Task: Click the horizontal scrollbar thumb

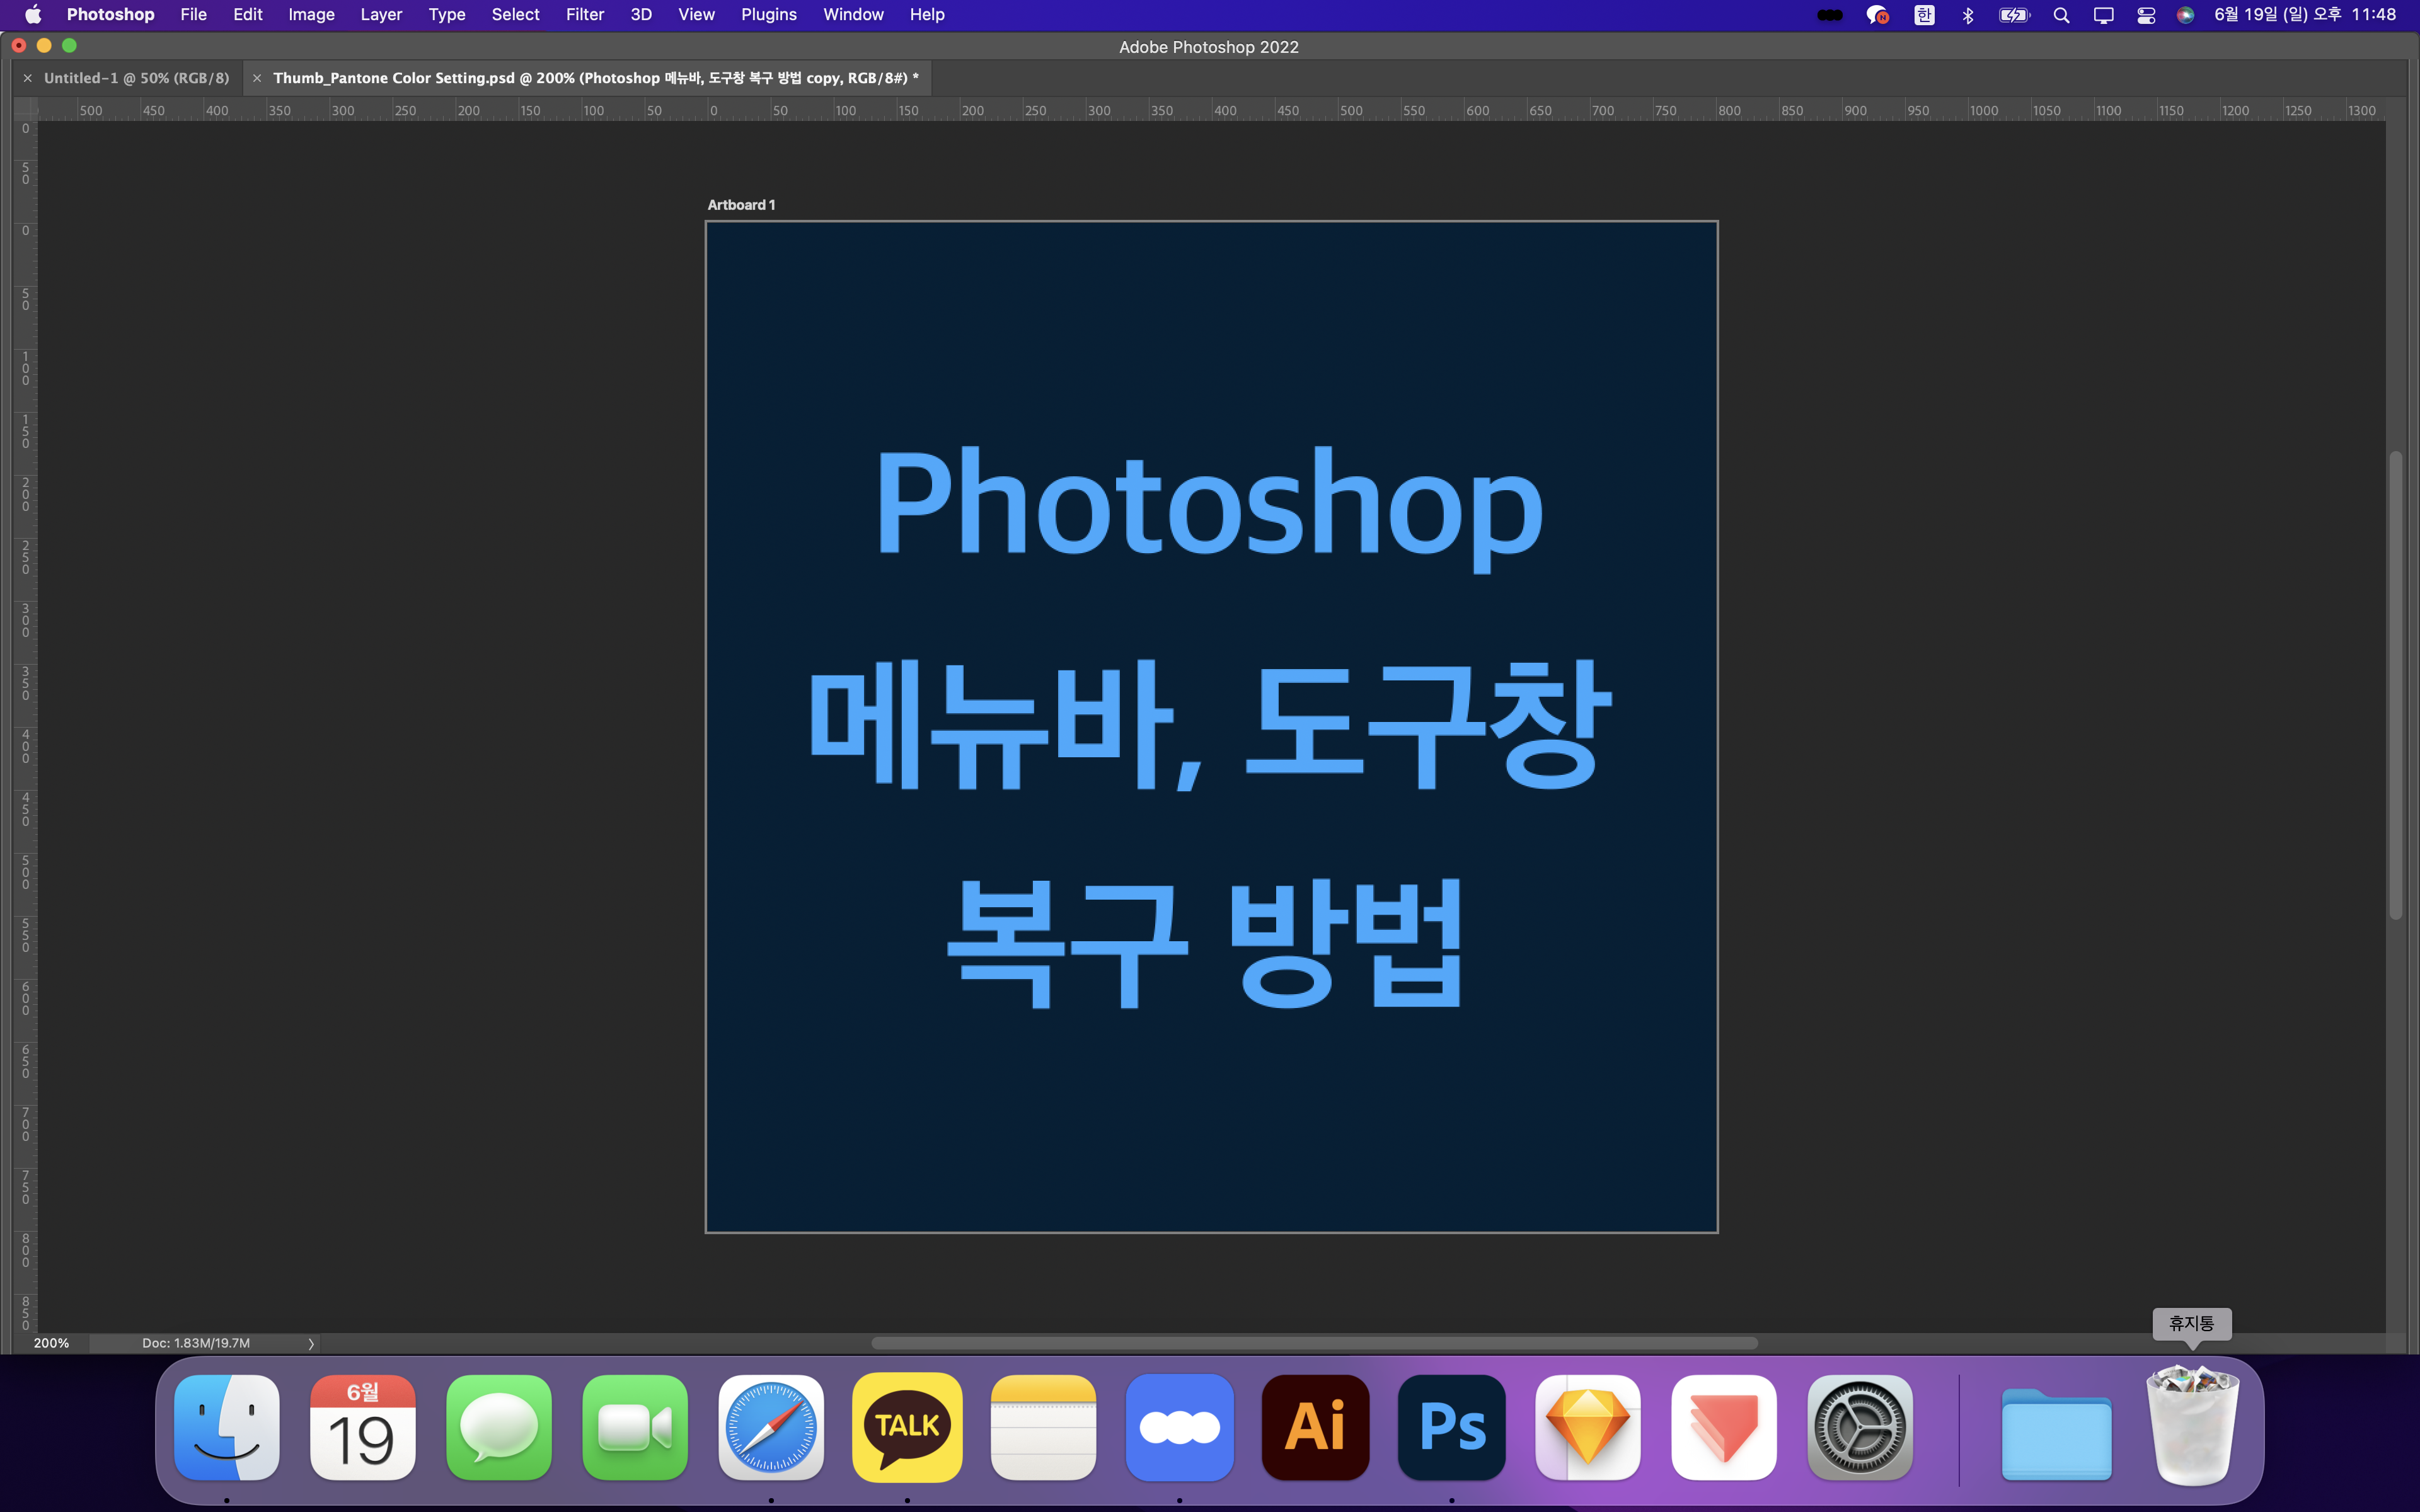Action: click(x=1314, y=1343)
